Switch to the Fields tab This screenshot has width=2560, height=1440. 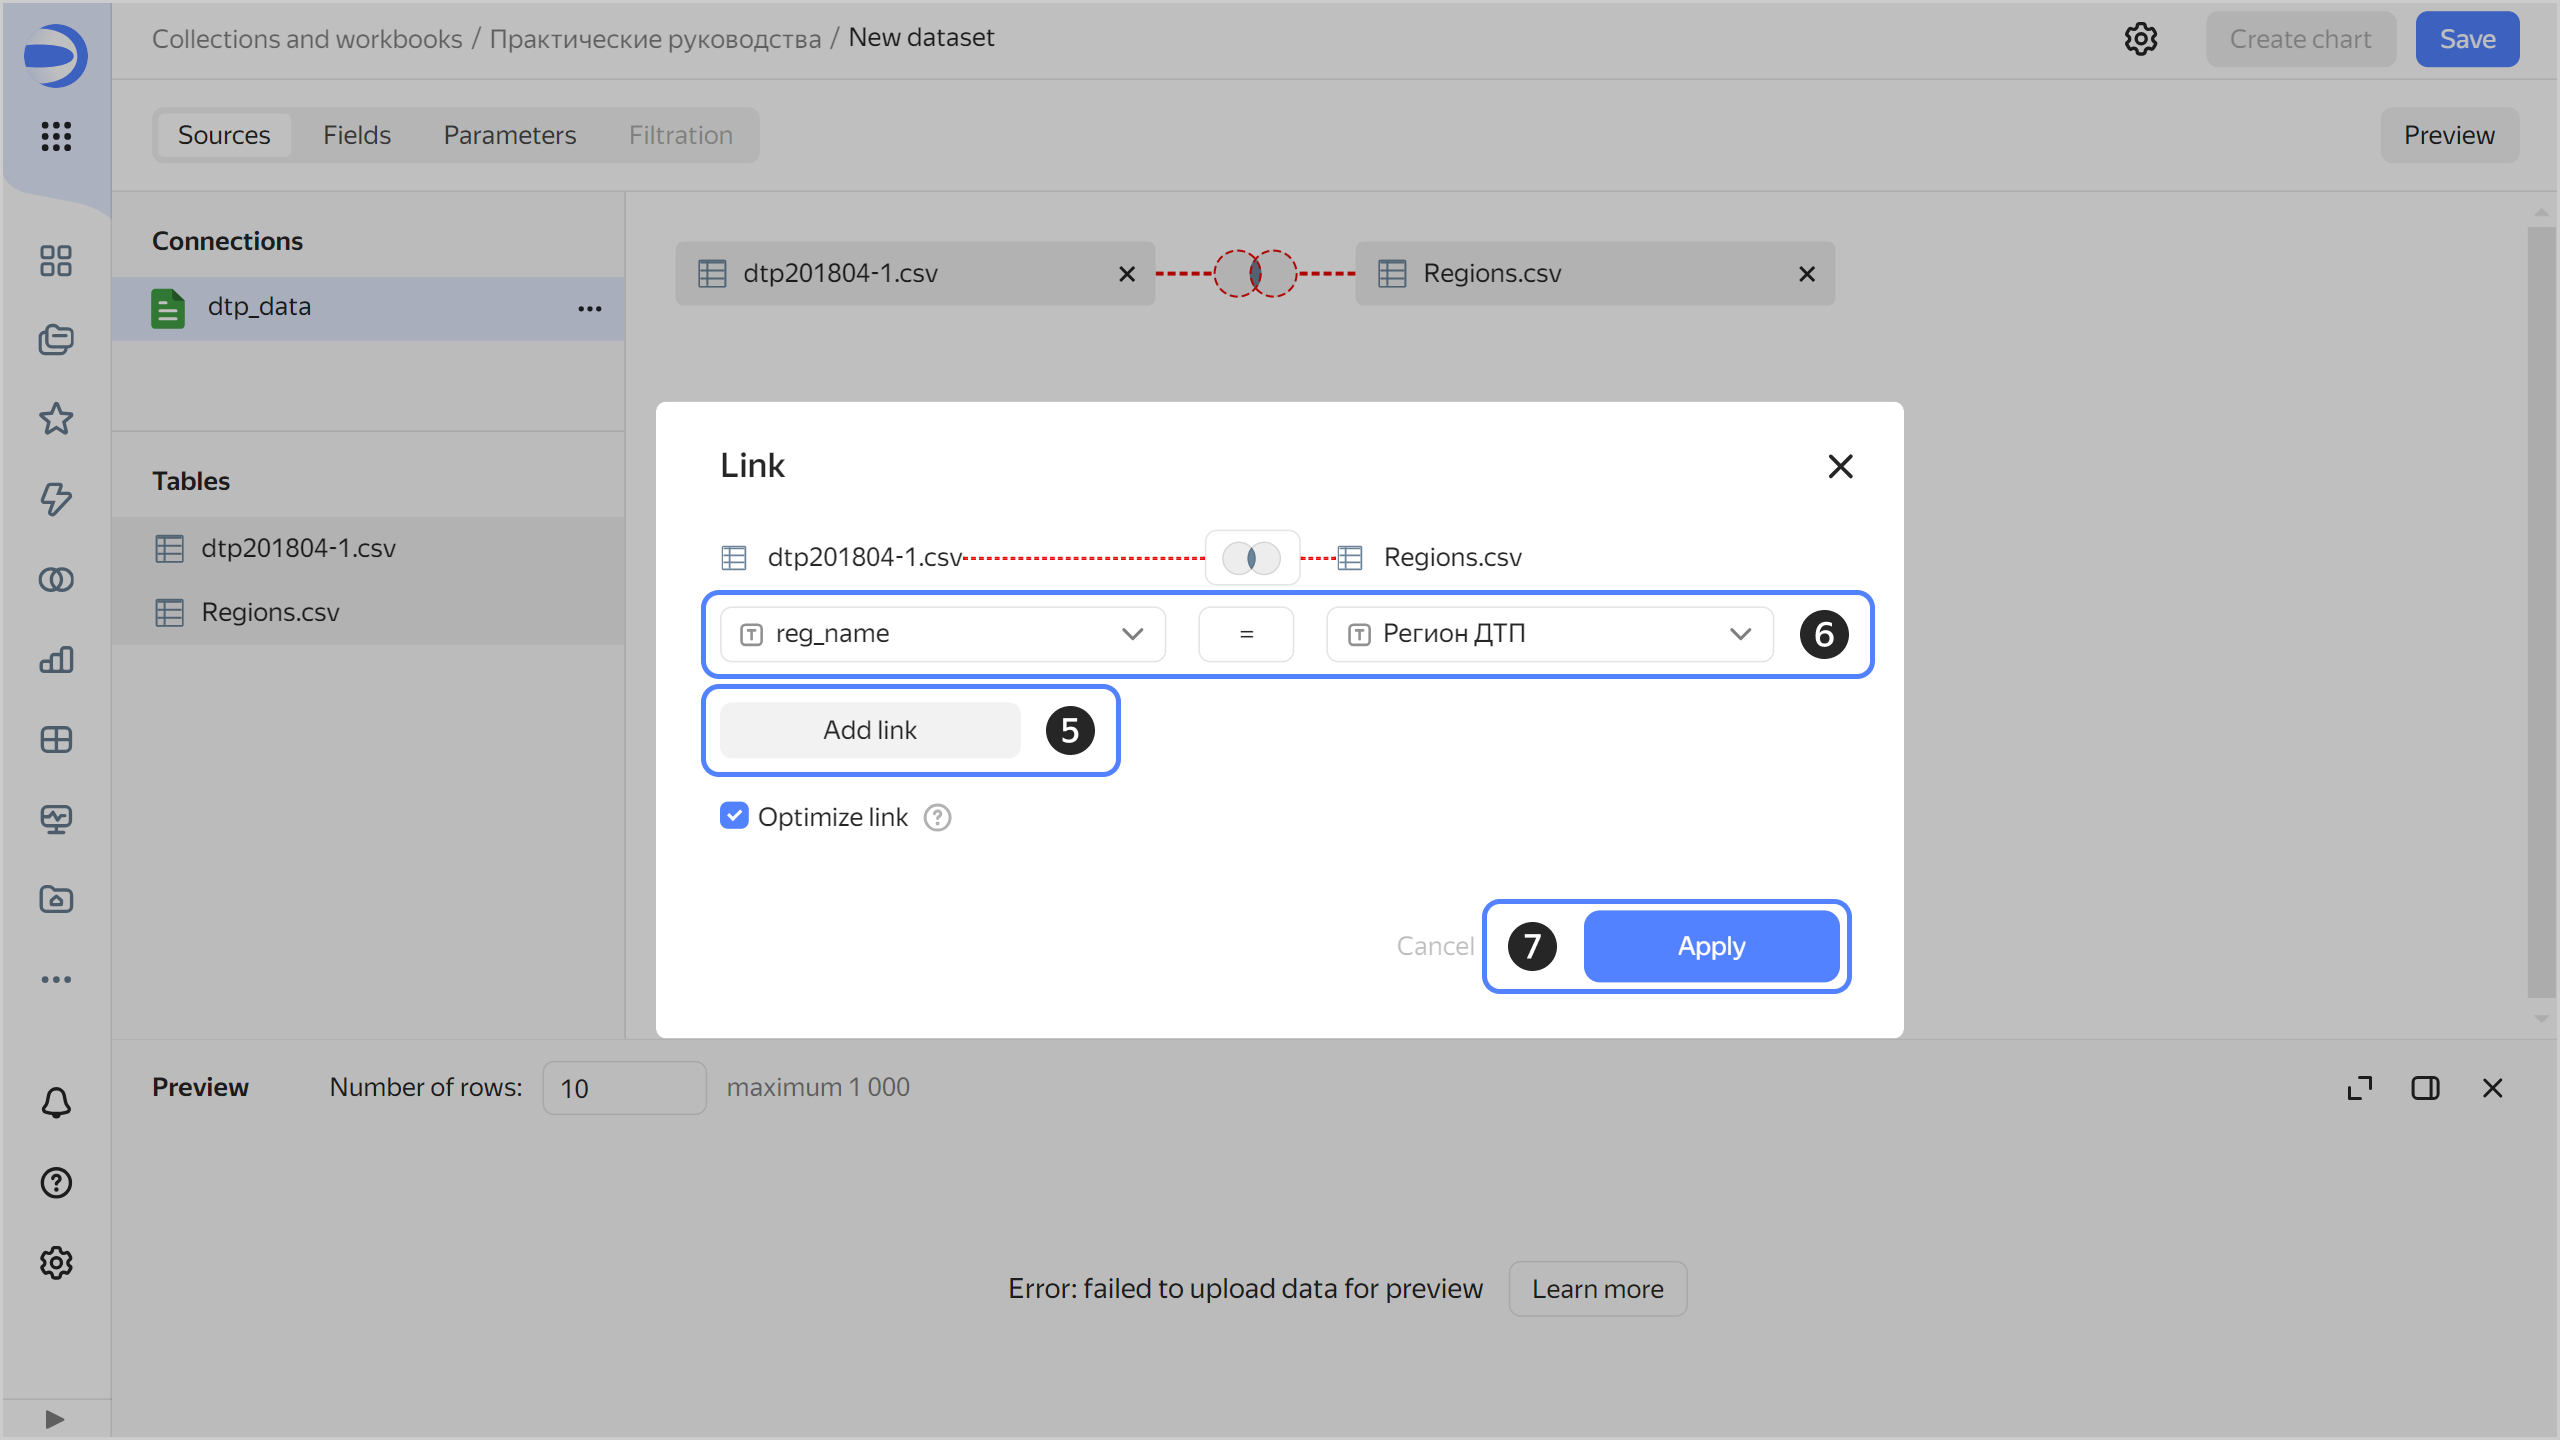(x=356, y=135)
